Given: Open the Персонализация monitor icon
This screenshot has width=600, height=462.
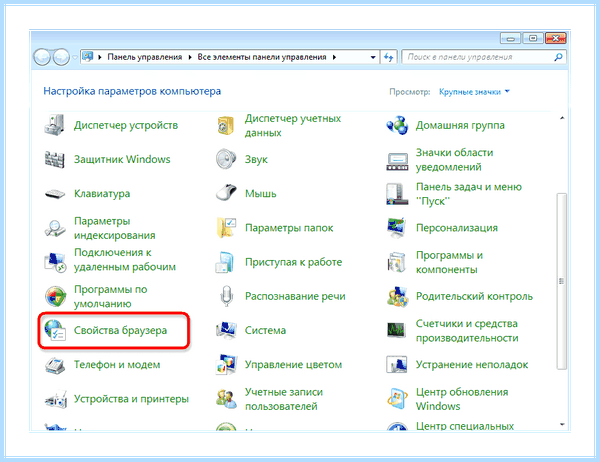Looking at the screenshot, I should click(396, 227).
